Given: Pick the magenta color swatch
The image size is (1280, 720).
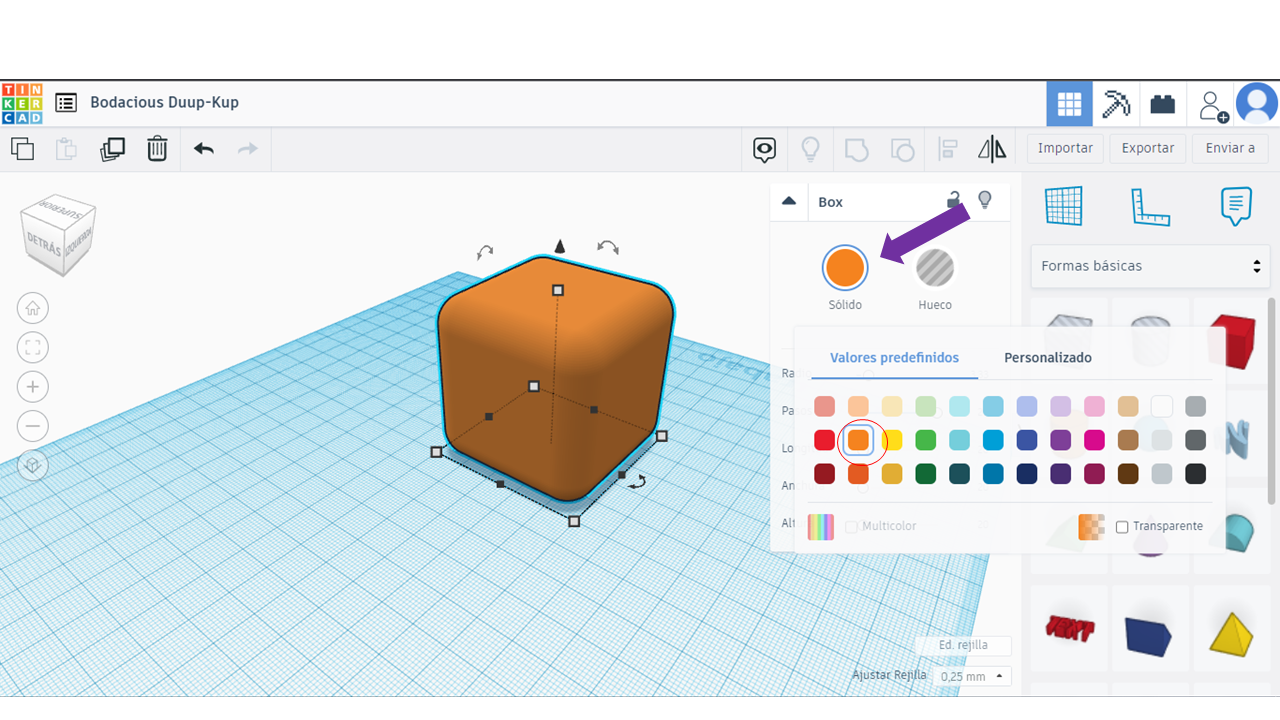Looking at the screenshot, I should point(1094,440).
